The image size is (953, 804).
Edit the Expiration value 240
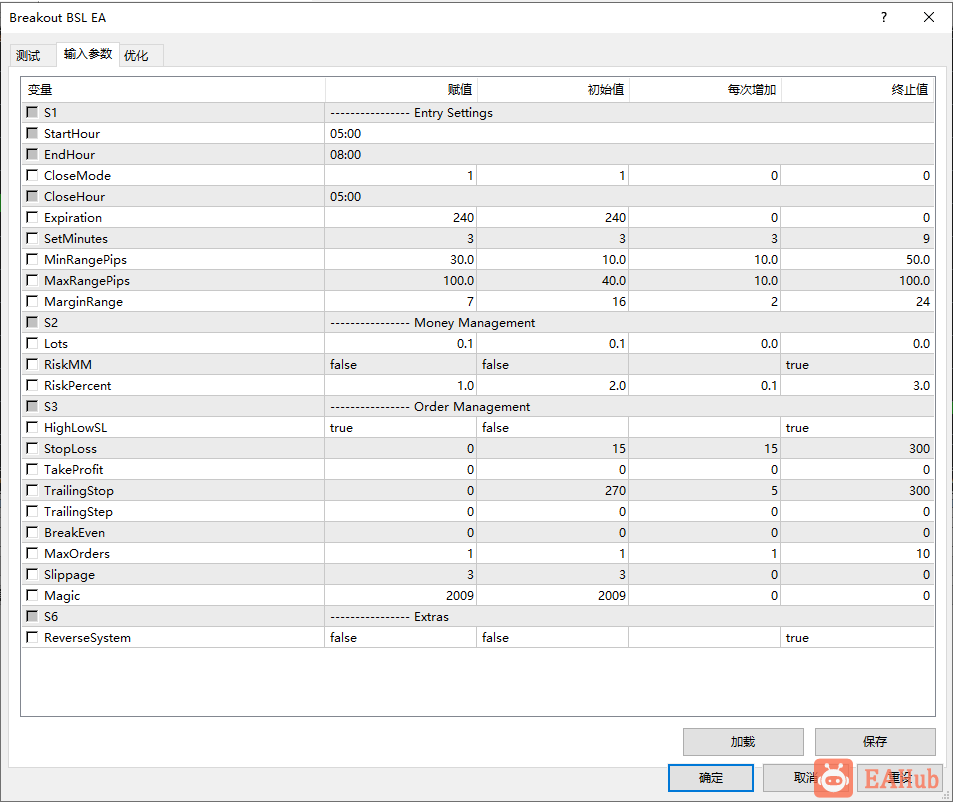tap(401, 218)
